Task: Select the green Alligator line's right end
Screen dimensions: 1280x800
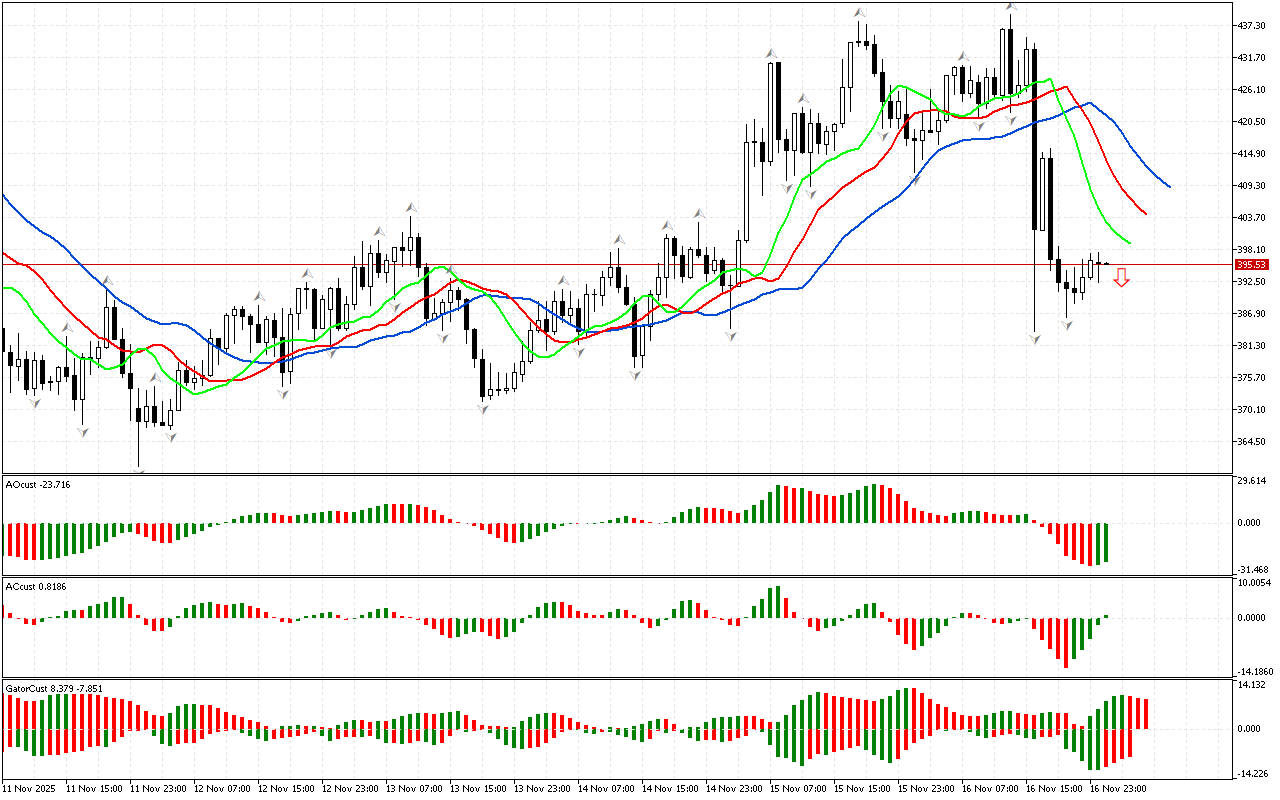Action: tap(1130, 243)
